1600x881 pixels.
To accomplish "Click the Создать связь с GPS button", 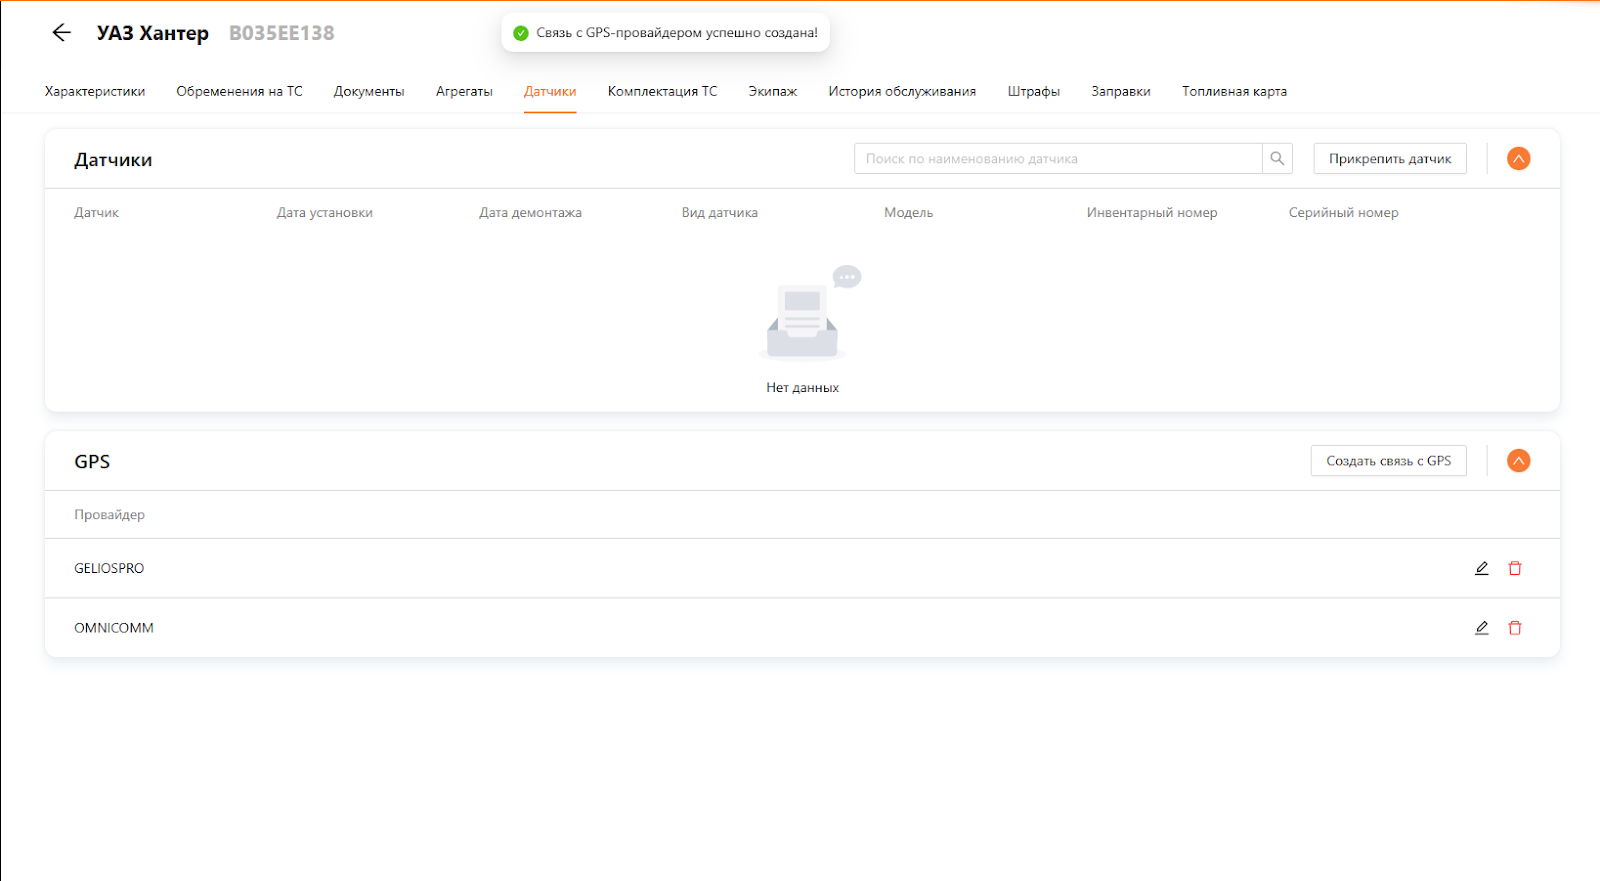I will point(1388,461).
